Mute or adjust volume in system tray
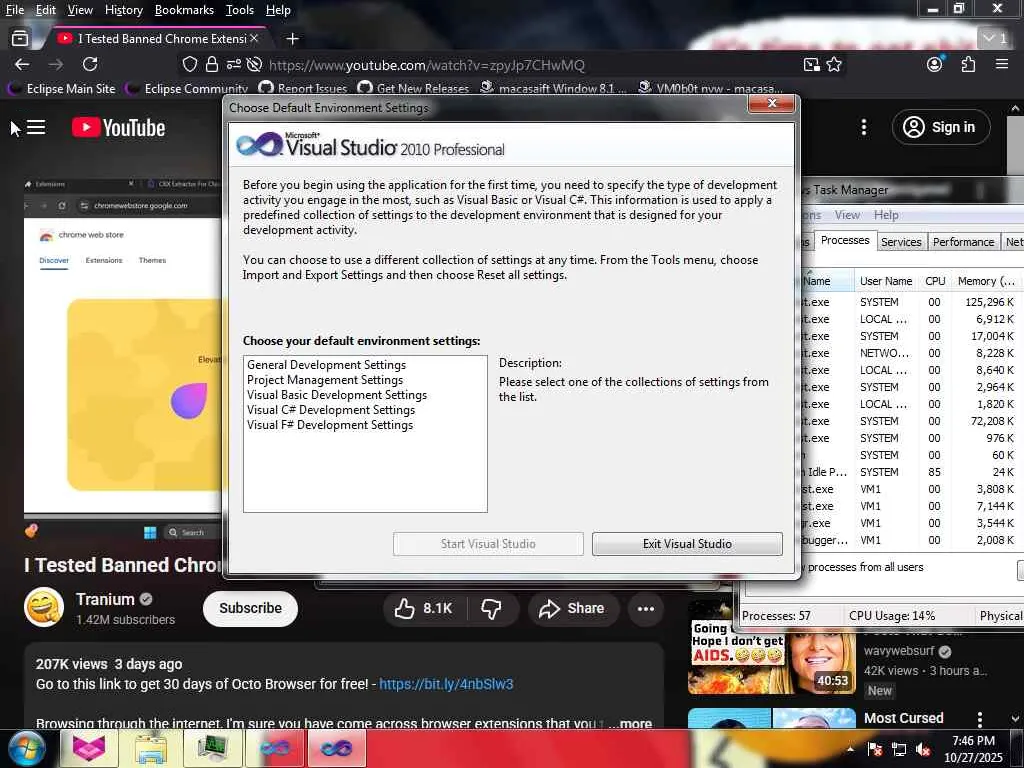 923,749
